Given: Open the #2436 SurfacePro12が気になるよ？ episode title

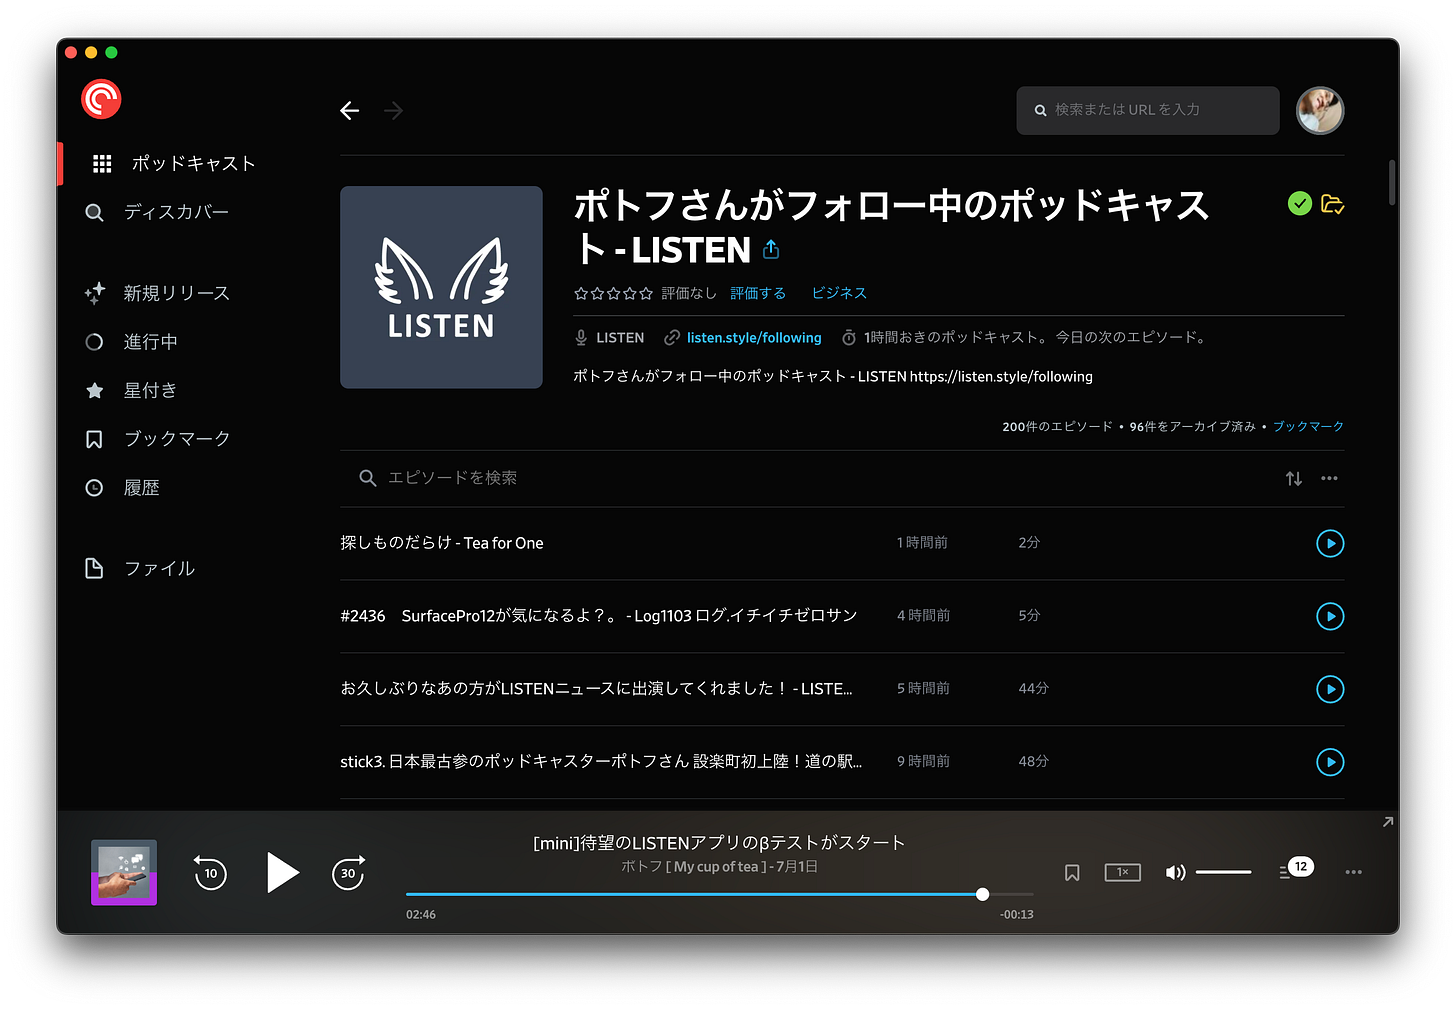Looking at the screenshot, I should click(x=599, y=616).
